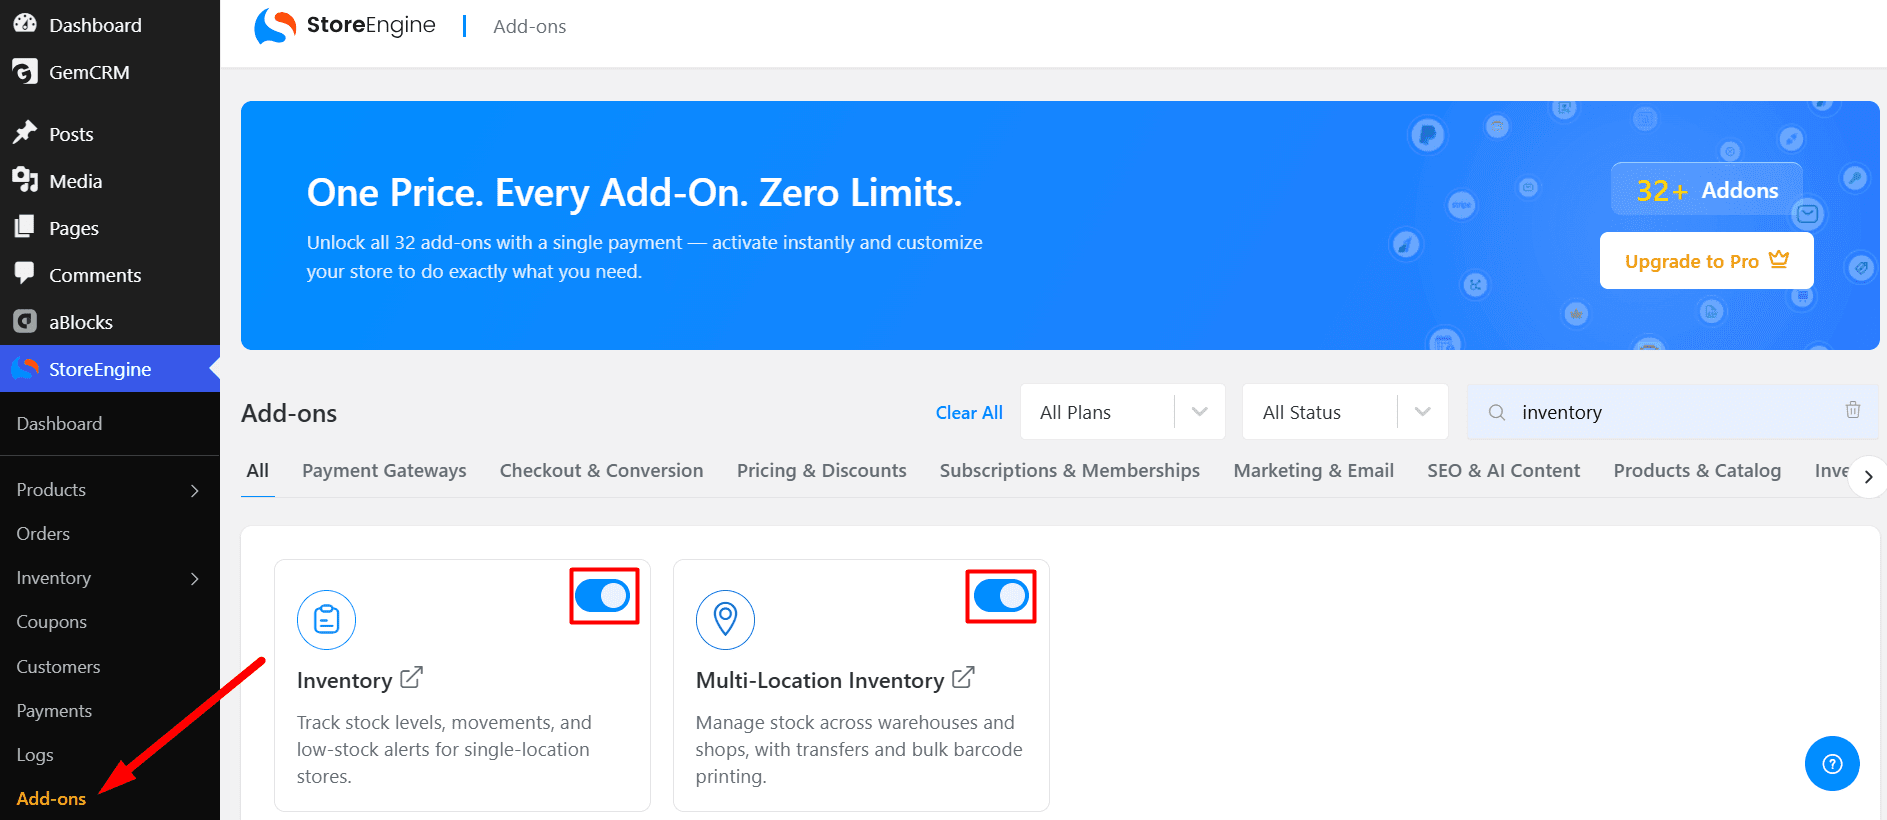This screenshot has height=820, width=1887.
Task: Open Add-ons in StoreEngine menu
Action: tap(51, 799)
